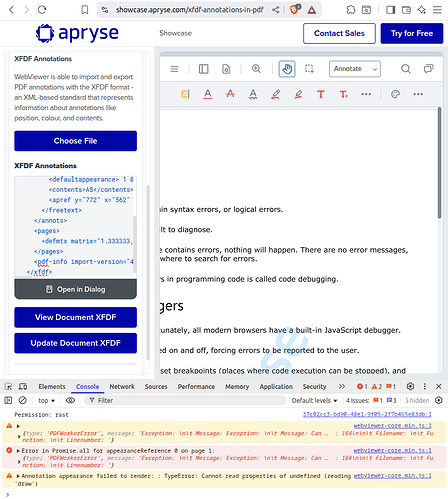
Task: Toggle the console sidebar panel
Action: tap(8, 400)
